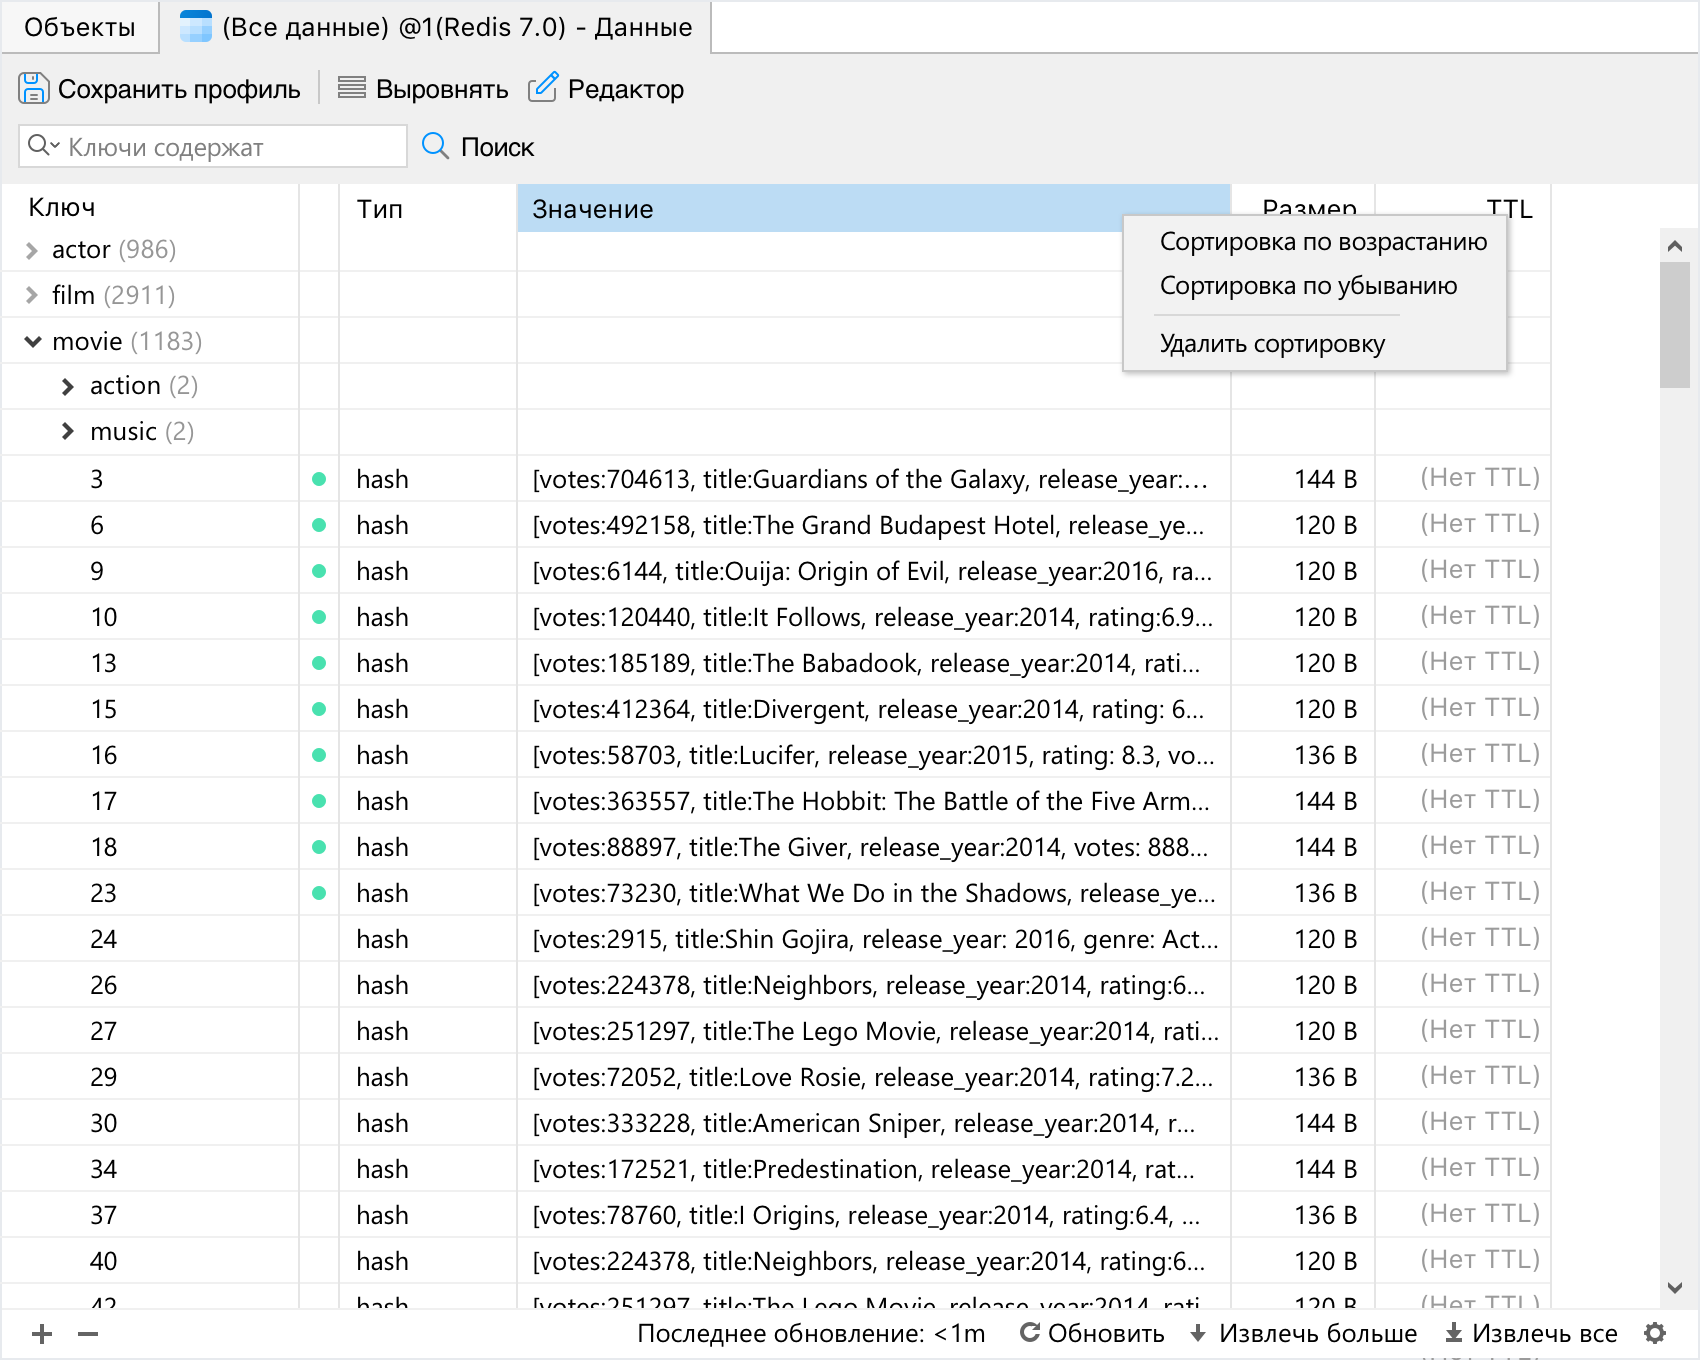
Task: Click green status dot in row 13
Action: 319,663
